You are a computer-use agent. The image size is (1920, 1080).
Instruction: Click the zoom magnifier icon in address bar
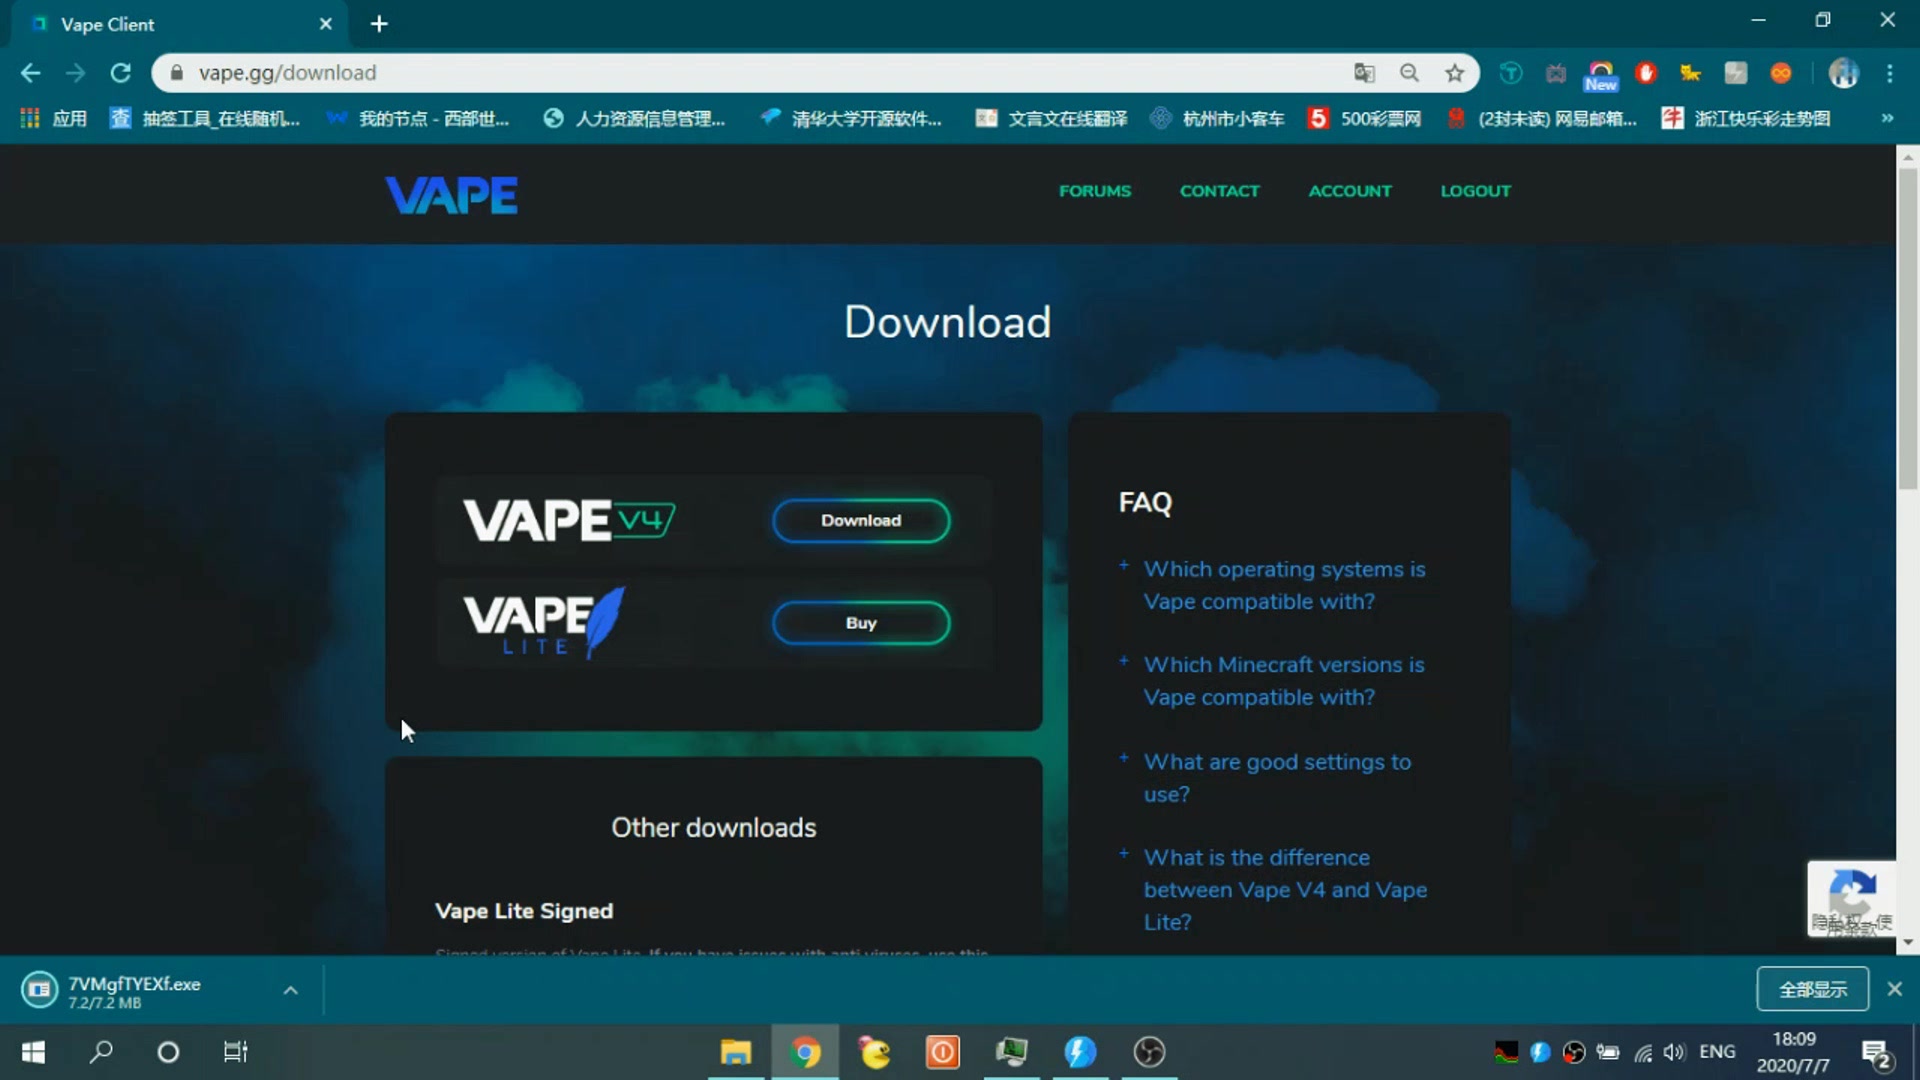pos(1409,73)
